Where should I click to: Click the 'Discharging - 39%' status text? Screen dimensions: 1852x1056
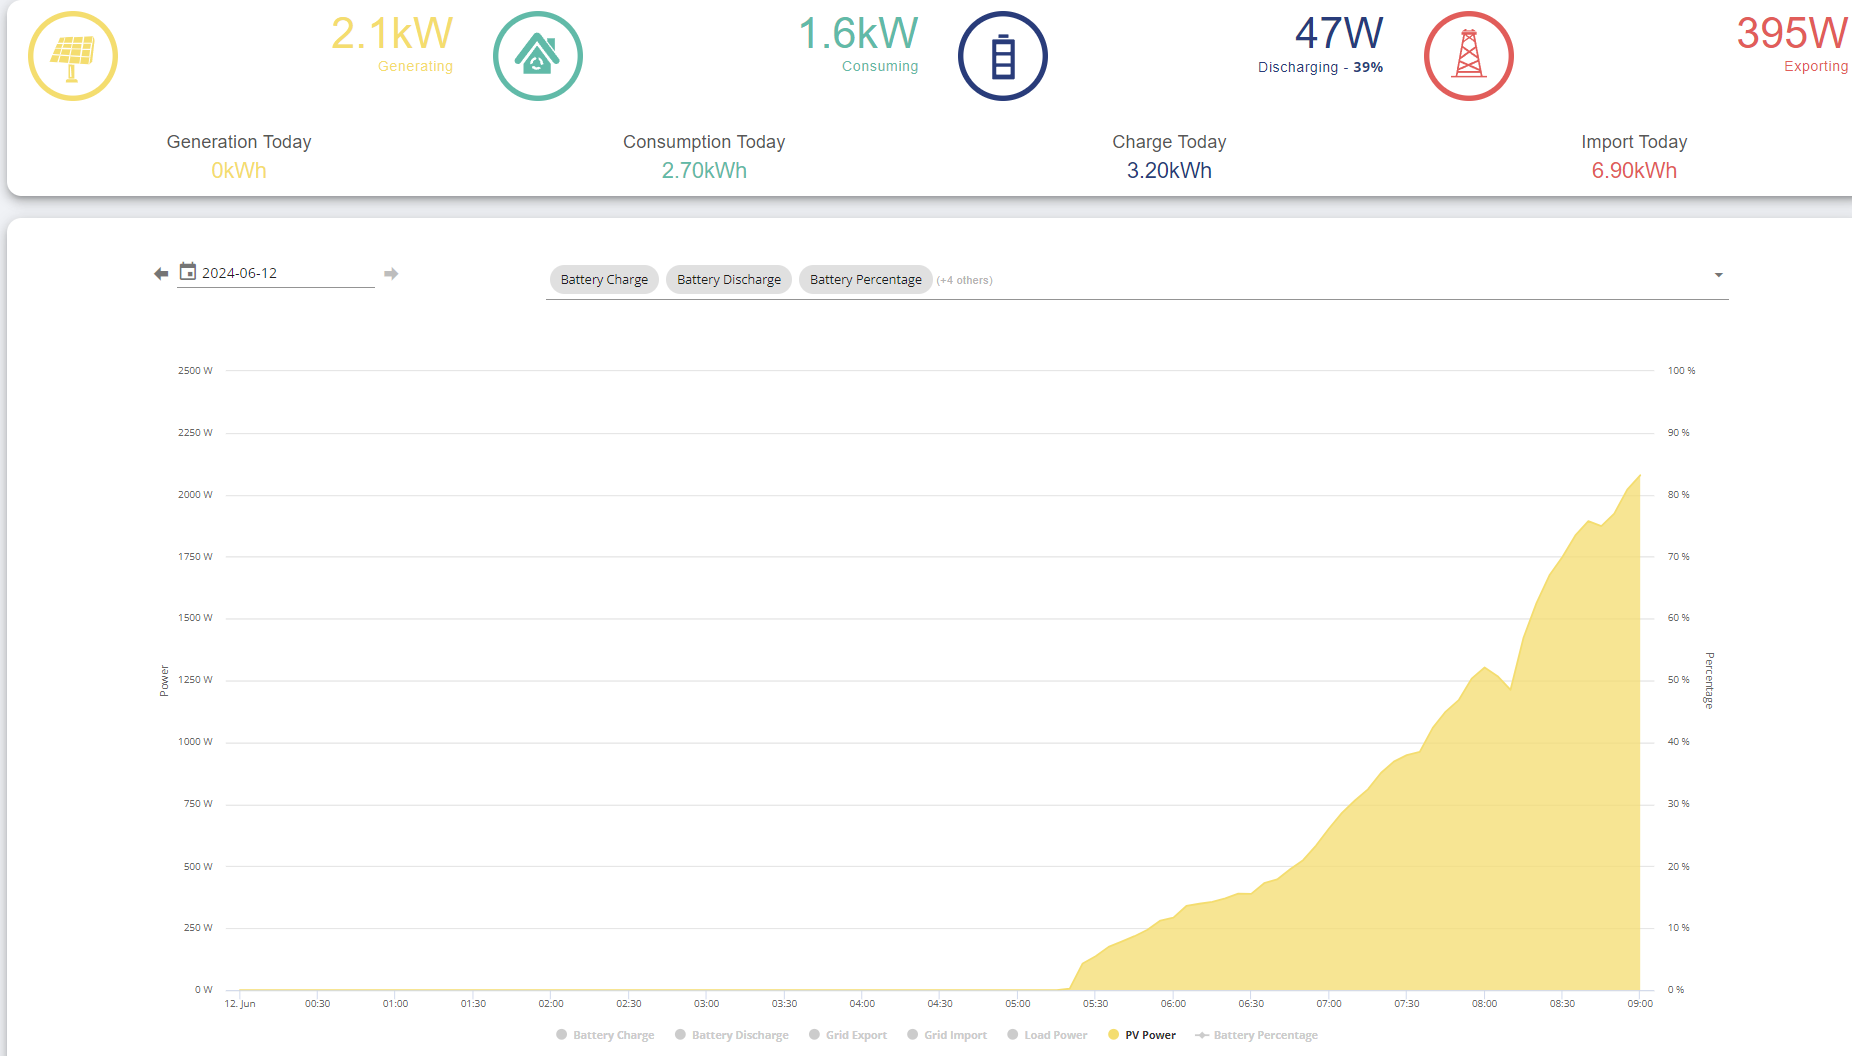coord(1320,67)
